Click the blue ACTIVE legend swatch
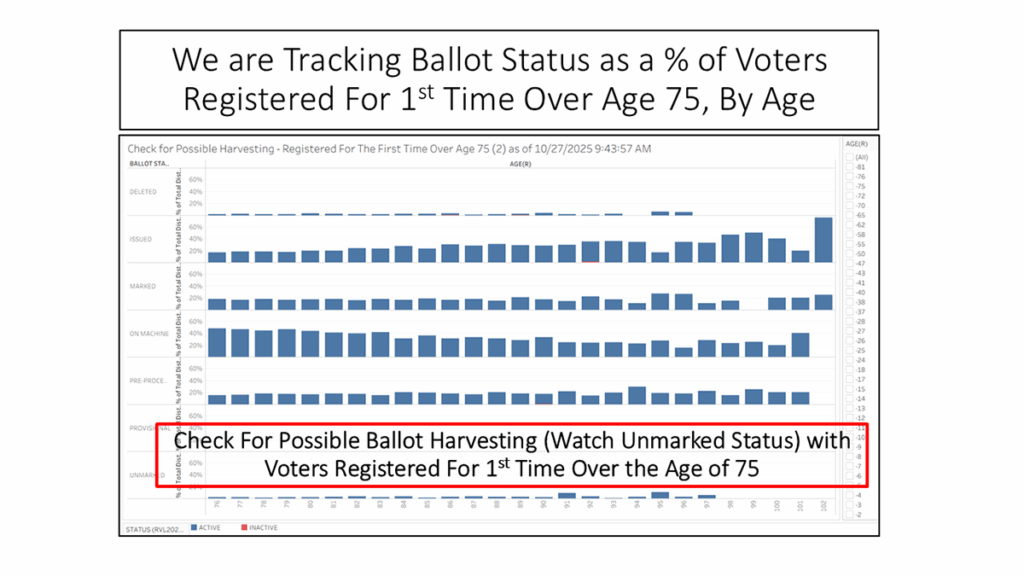Image resolution: width=1024 pixels, height=576 pixels. click(x=193, y=527)
